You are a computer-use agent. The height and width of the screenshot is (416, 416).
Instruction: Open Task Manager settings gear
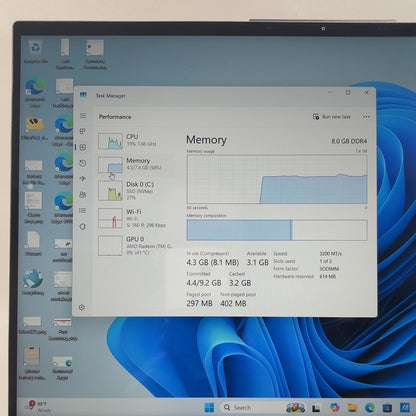(x=82, y=307)
